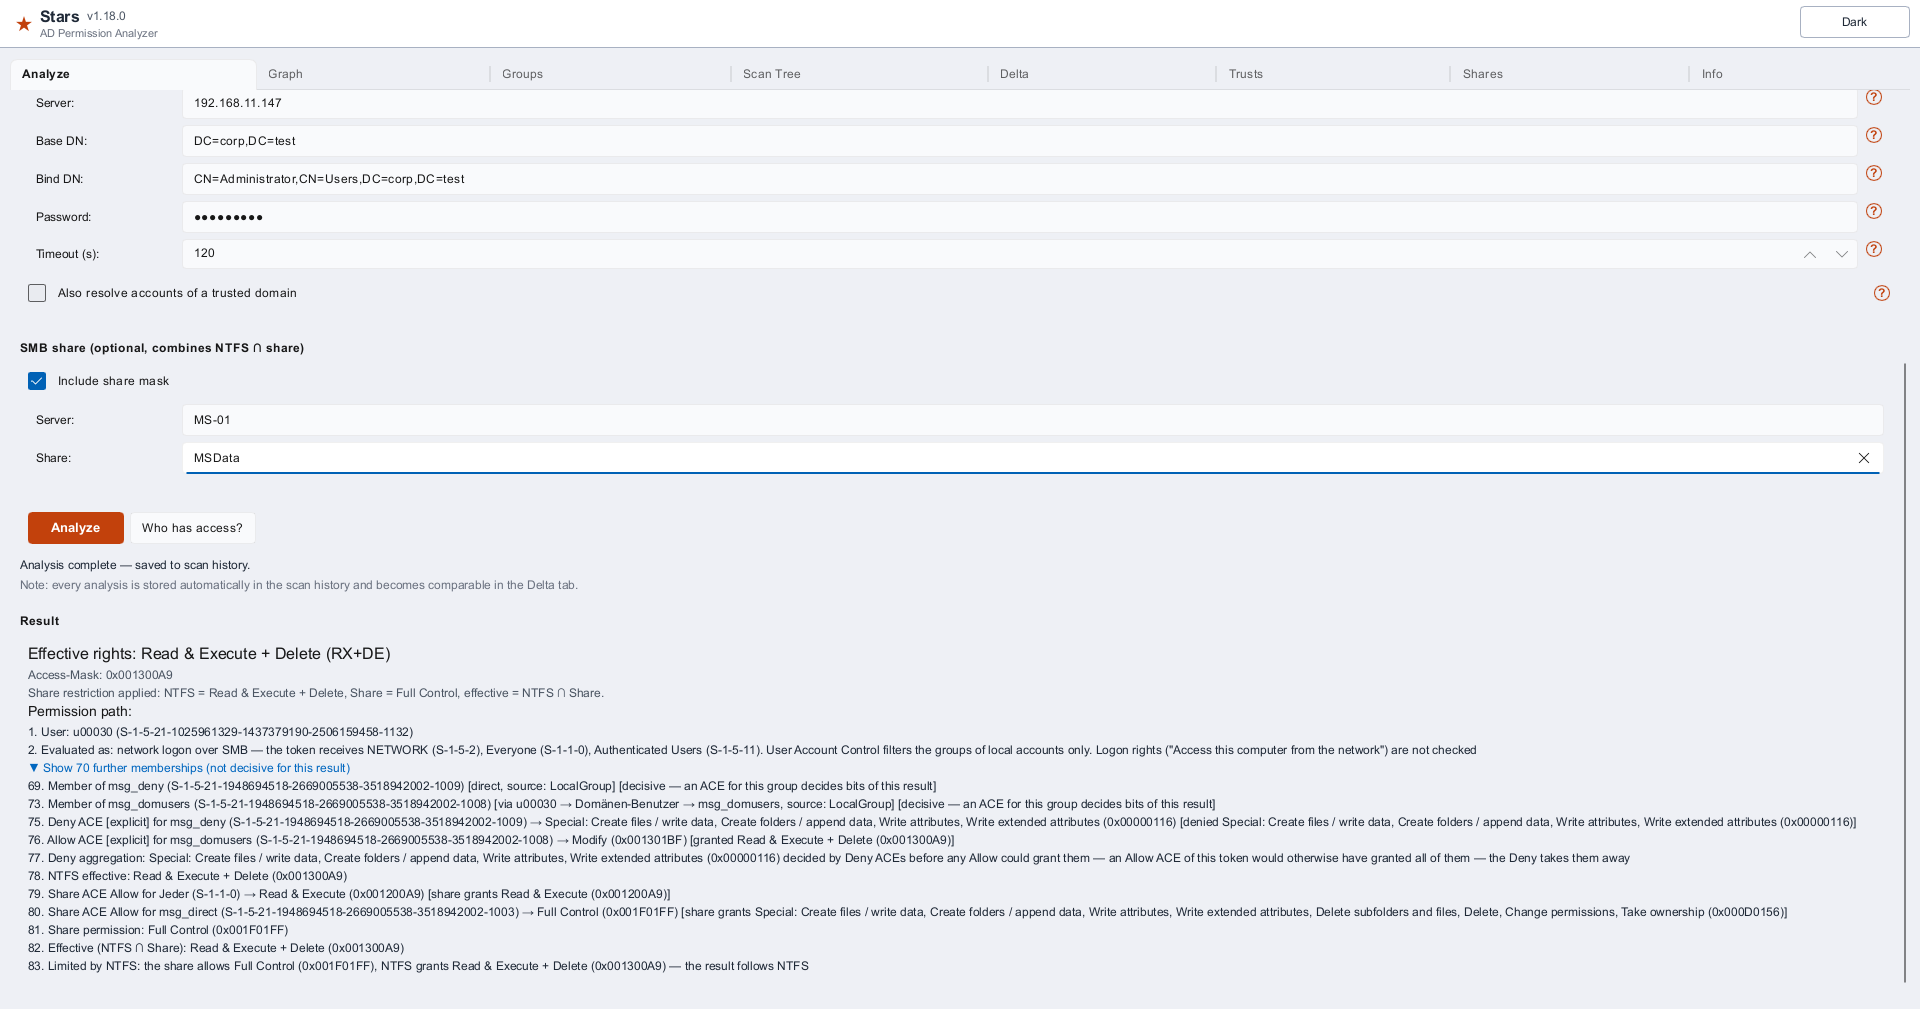Screen dimensions: 1920x1009
Task: Enable resolving accounts of a trusted domain
Action: pos(37,293)
